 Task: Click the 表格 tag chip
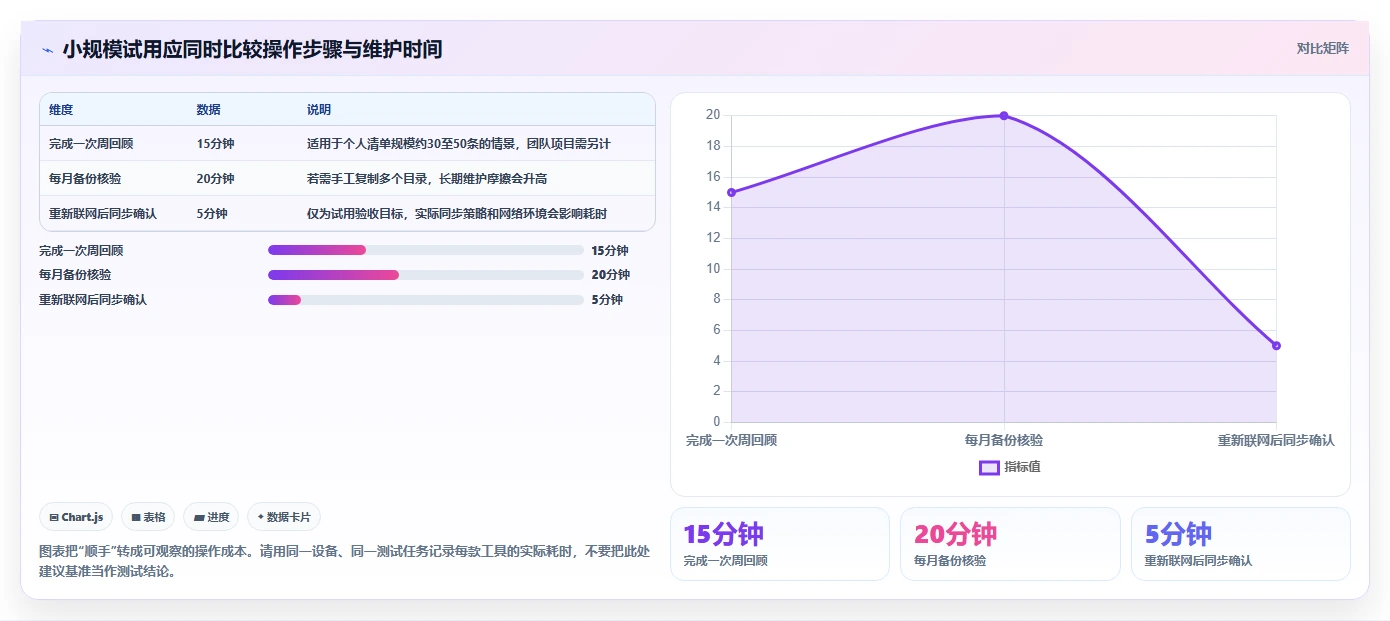point(148,517)
